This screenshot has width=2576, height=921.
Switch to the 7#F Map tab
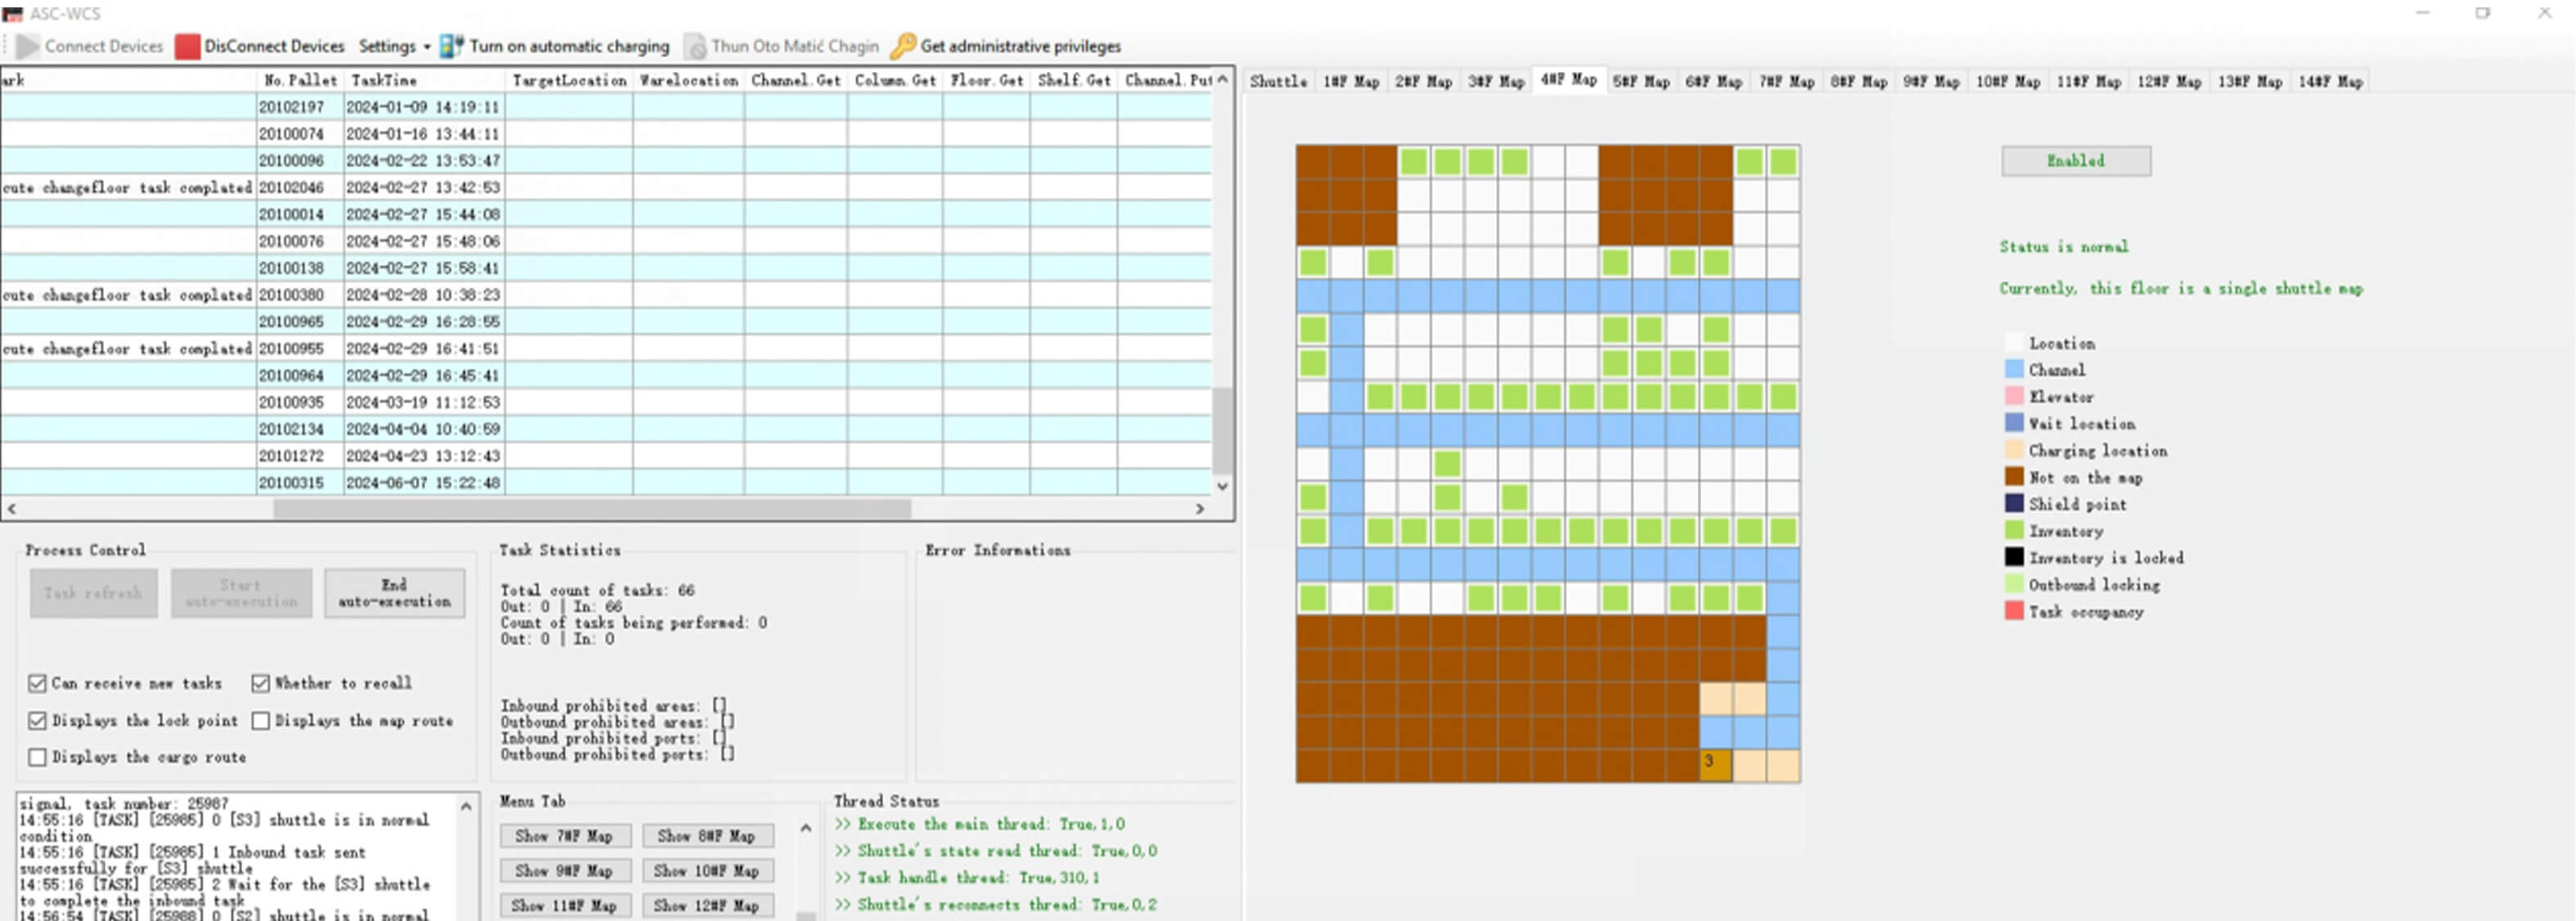tap(1786, 81)
